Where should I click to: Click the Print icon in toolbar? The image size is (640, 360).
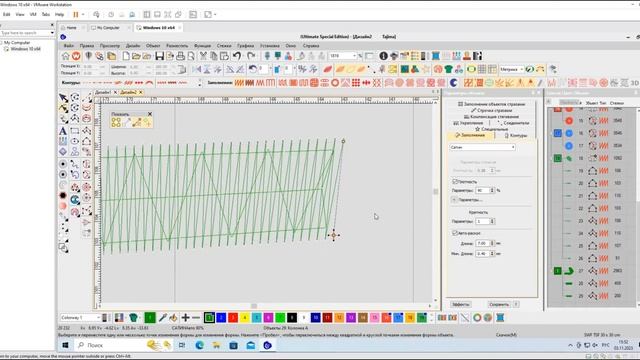(180, 56)
